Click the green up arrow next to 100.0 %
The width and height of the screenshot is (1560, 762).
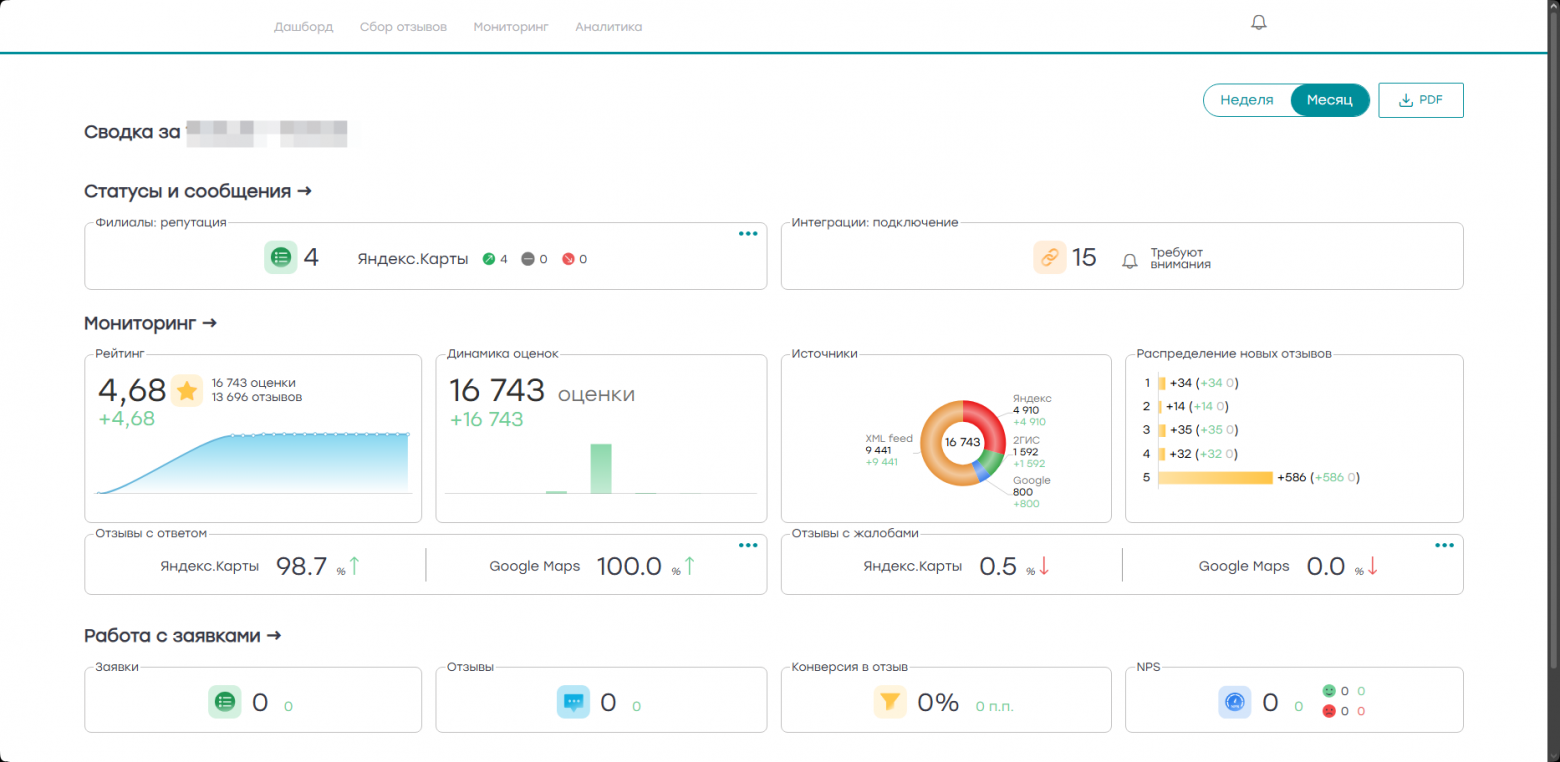point(689,566)
